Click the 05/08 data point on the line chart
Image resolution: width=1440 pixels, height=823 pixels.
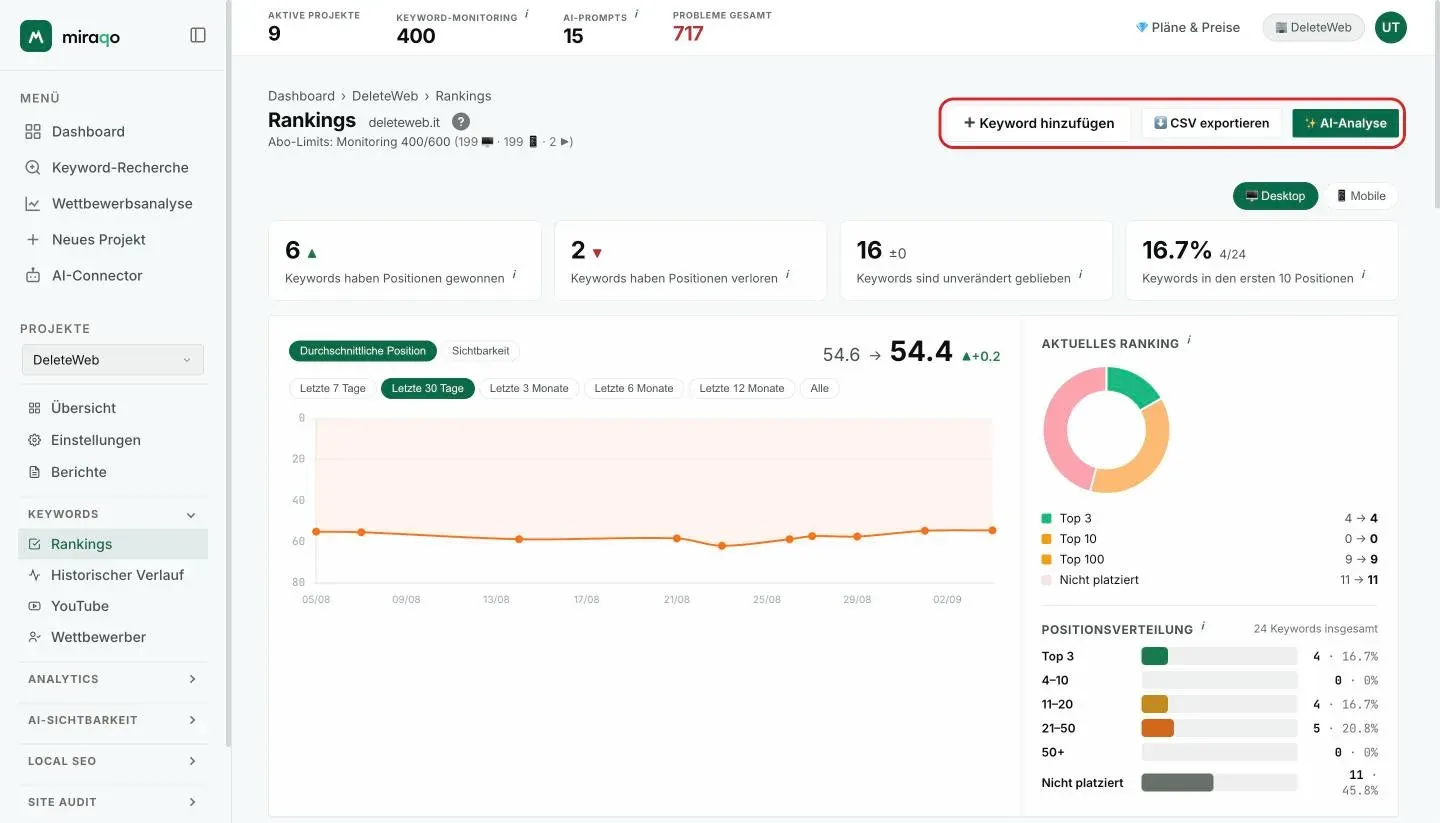point(316,532)
